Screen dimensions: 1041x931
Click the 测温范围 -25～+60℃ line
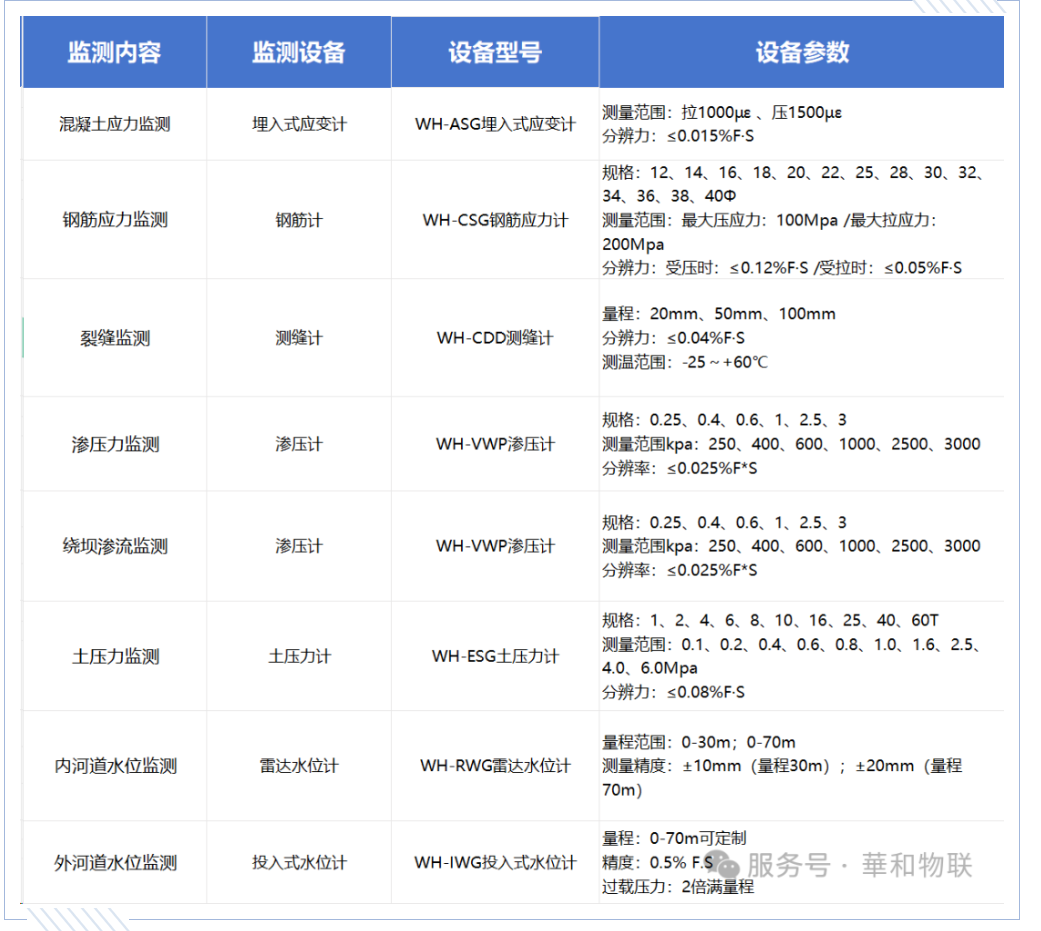click(x=685, y=363)
